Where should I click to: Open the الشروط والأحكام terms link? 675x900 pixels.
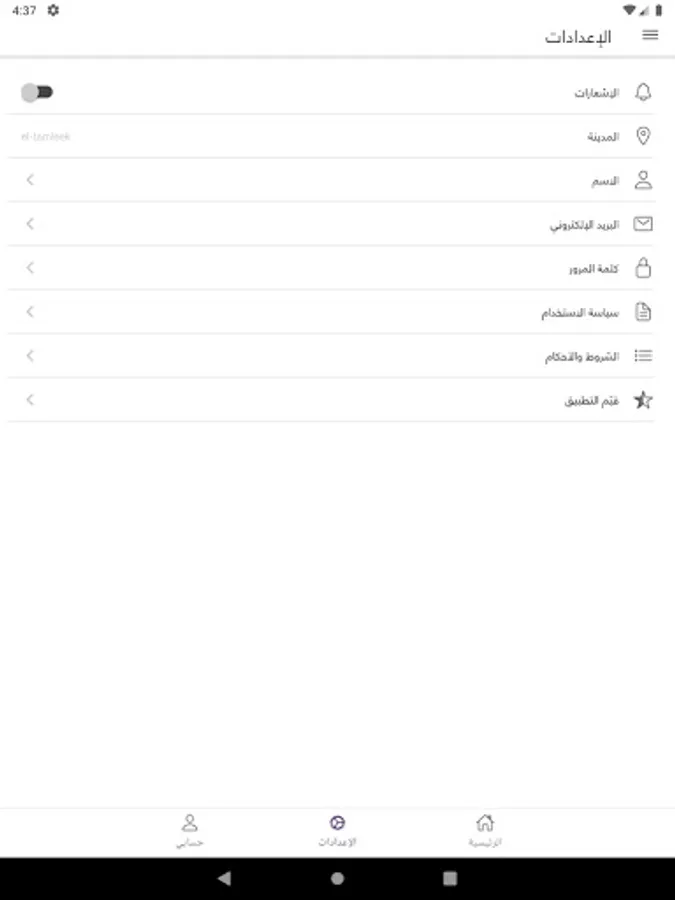pyautogui.click(x=582, y=357)
